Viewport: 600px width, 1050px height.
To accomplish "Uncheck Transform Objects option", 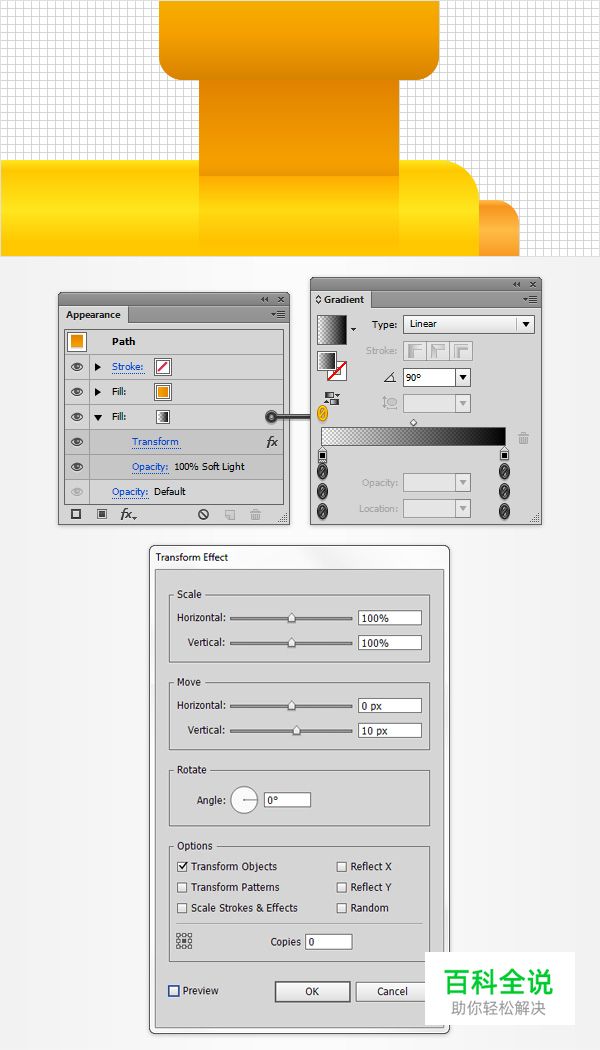I will pyautogui.click(x=182, y=867).
